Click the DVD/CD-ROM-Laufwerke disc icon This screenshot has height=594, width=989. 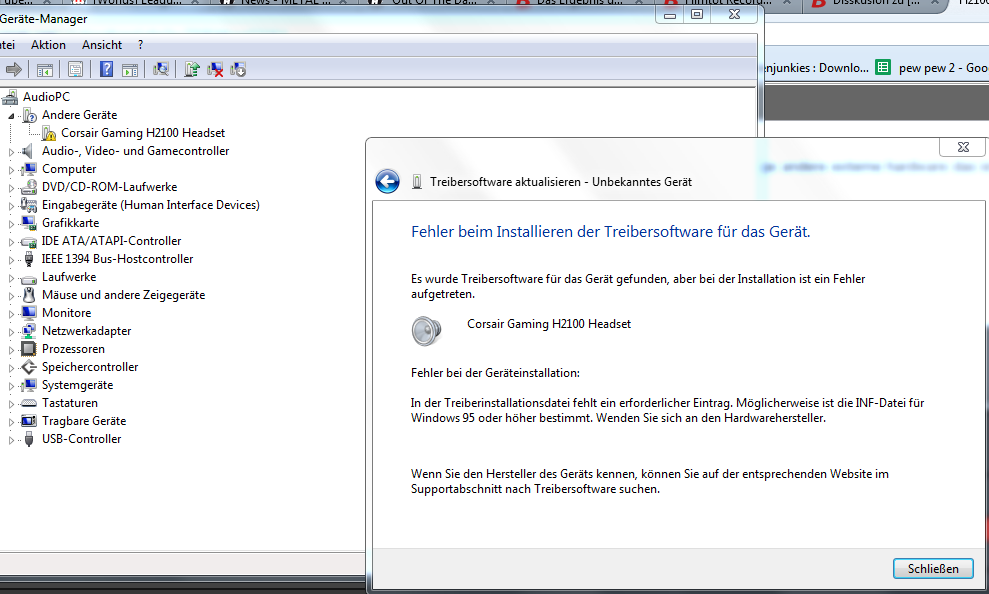click(x=28, y=187)
